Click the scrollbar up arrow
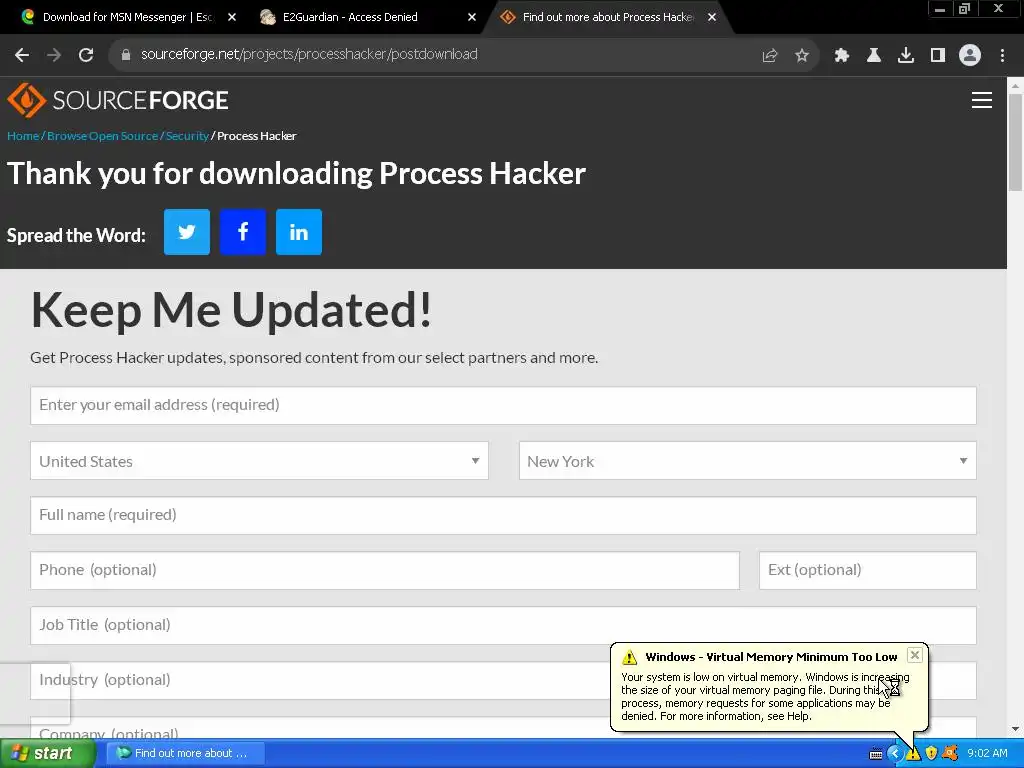Viewport: 1024px width, 768px height. click(x=1015, y=86)
